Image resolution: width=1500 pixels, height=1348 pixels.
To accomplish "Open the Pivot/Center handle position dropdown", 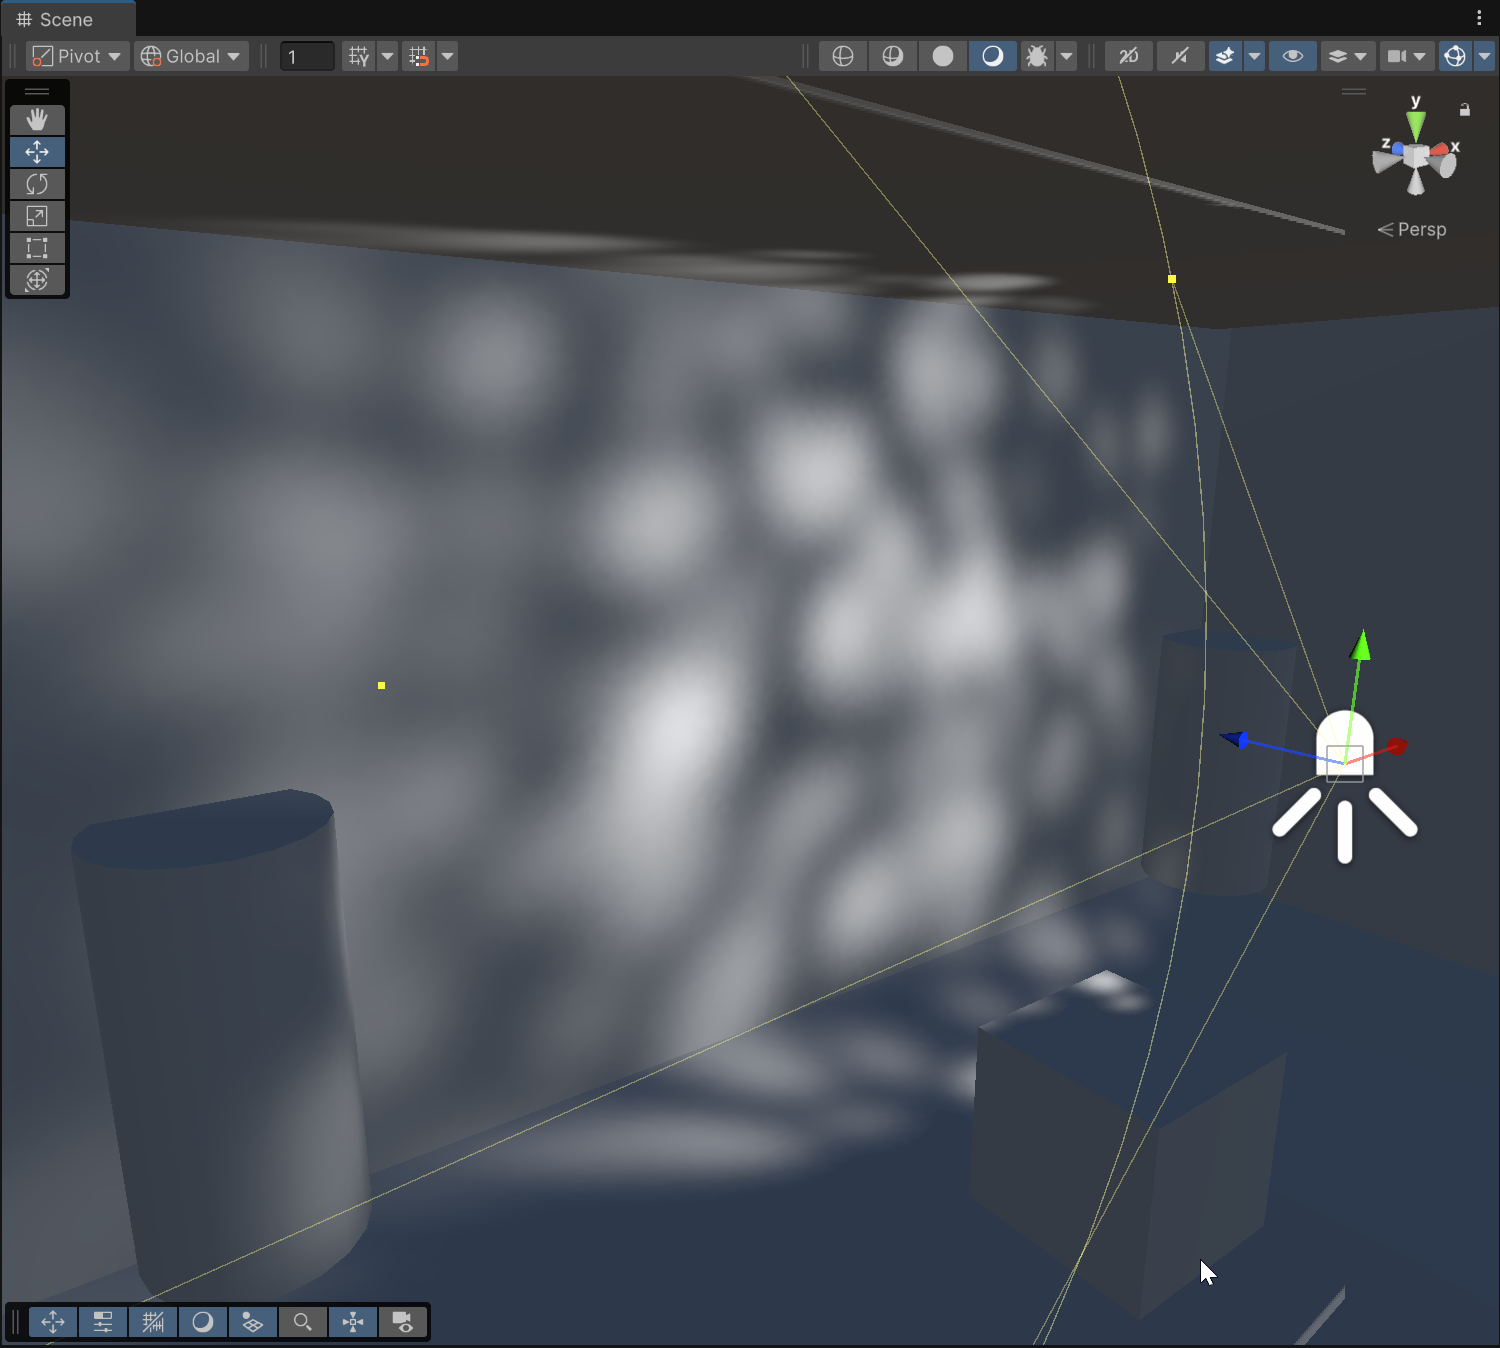I will pos(76,56).
